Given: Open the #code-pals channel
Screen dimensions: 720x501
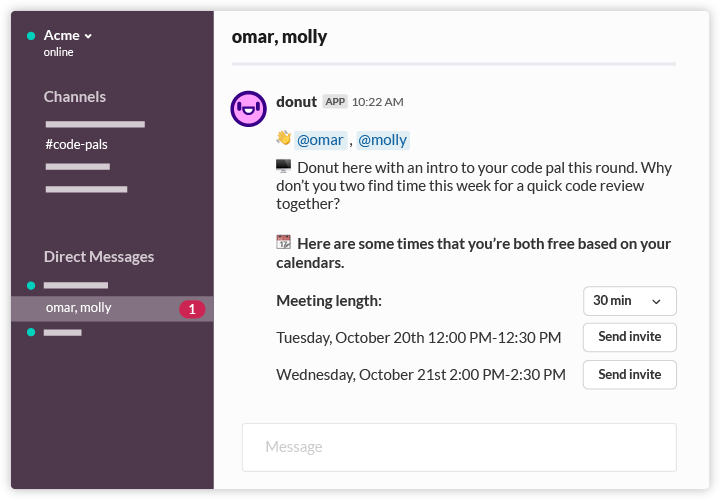Looking at the screenshot, I should pos(76,144).
